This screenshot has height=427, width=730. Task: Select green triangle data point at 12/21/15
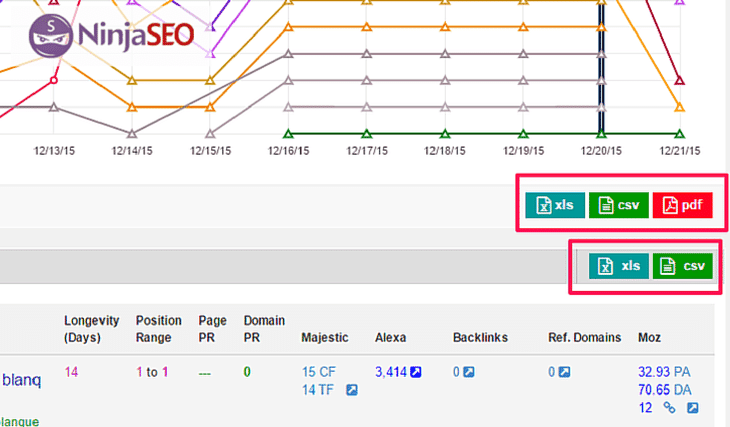coord(680,134)
